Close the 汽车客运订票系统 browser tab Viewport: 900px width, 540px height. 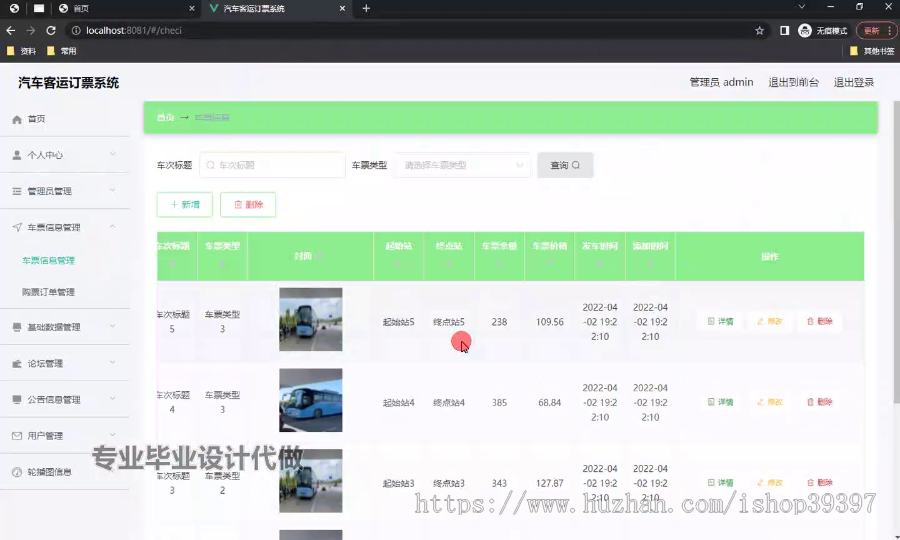click(342, 9)
